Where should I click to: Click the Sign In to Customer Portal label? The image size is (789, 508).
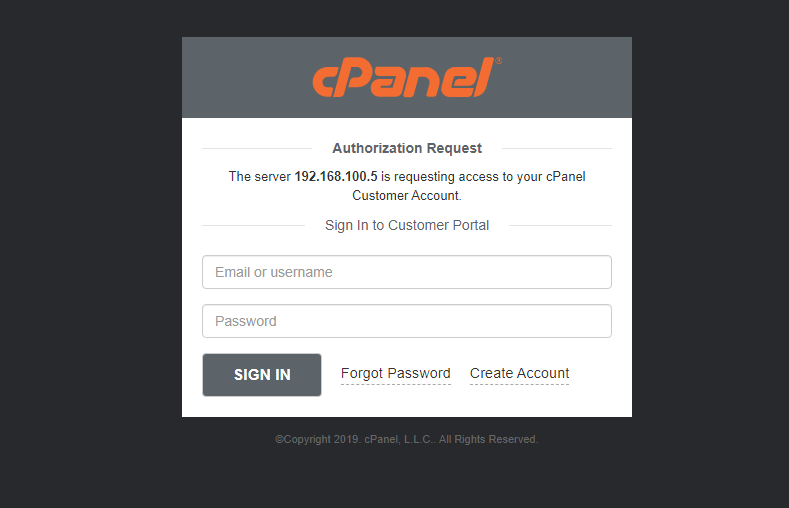(407, 225)
